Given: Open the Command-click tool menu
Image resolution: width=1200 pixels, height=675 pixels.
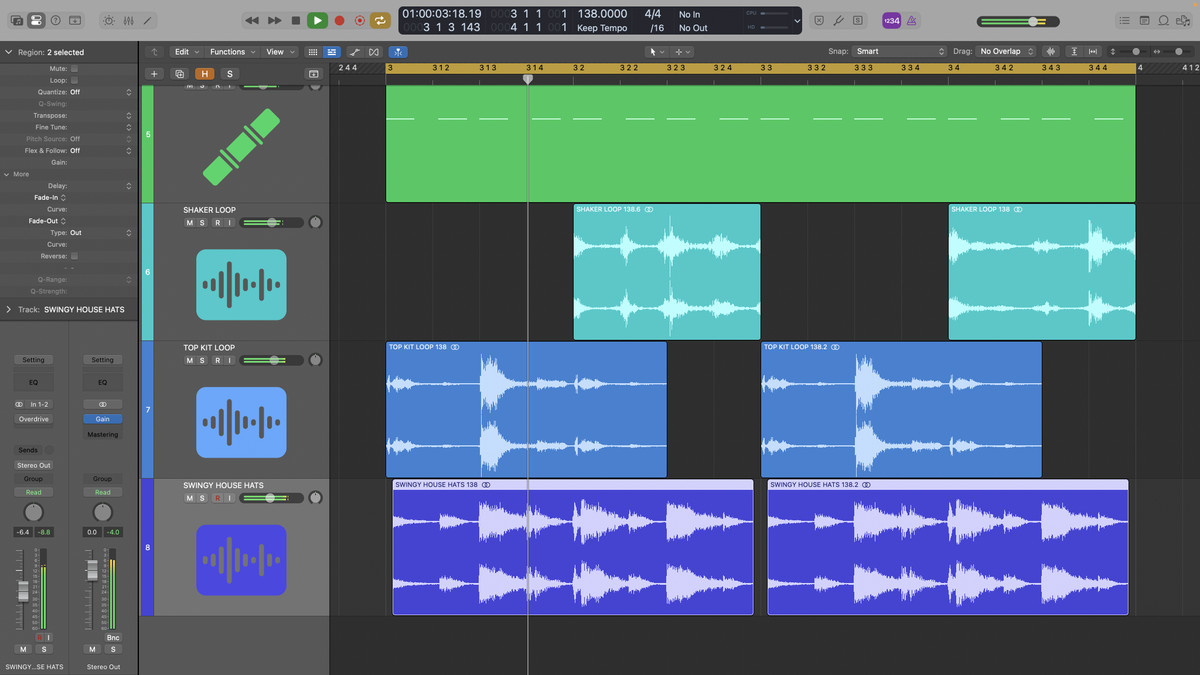Looking at the screenshot, I should [681, 52].
